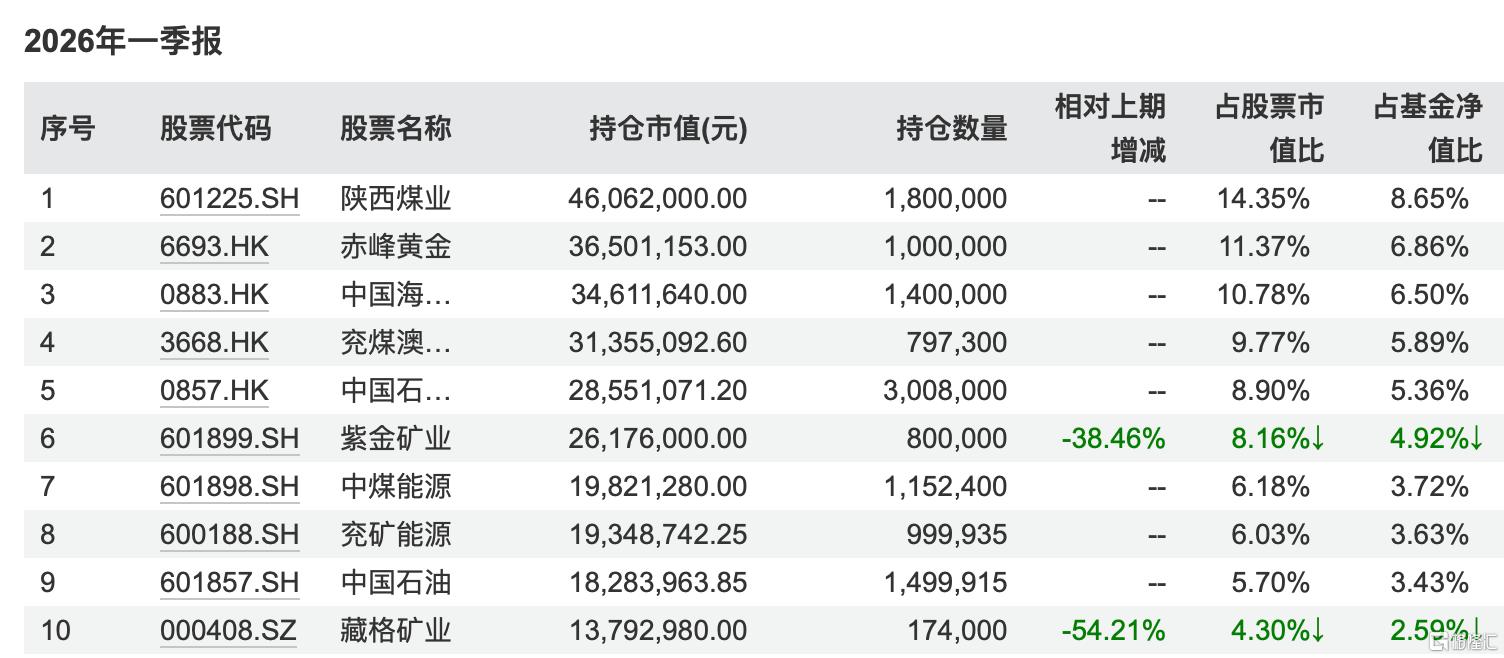The width and height of the screenshot is (1504, 658).
Task: Open stock code link 601857.SH
Action: pyautogui.click(x=229, y=582)
